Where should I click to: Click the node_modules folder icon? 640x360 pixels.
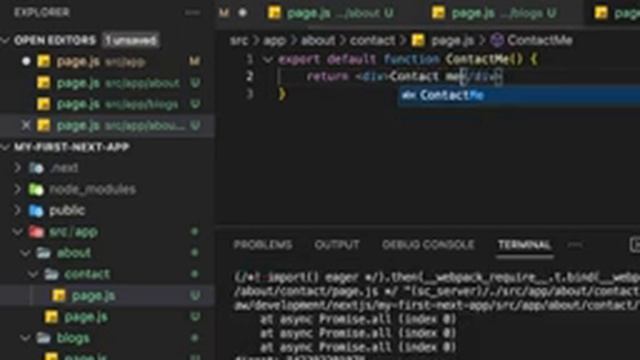point(36,189)
